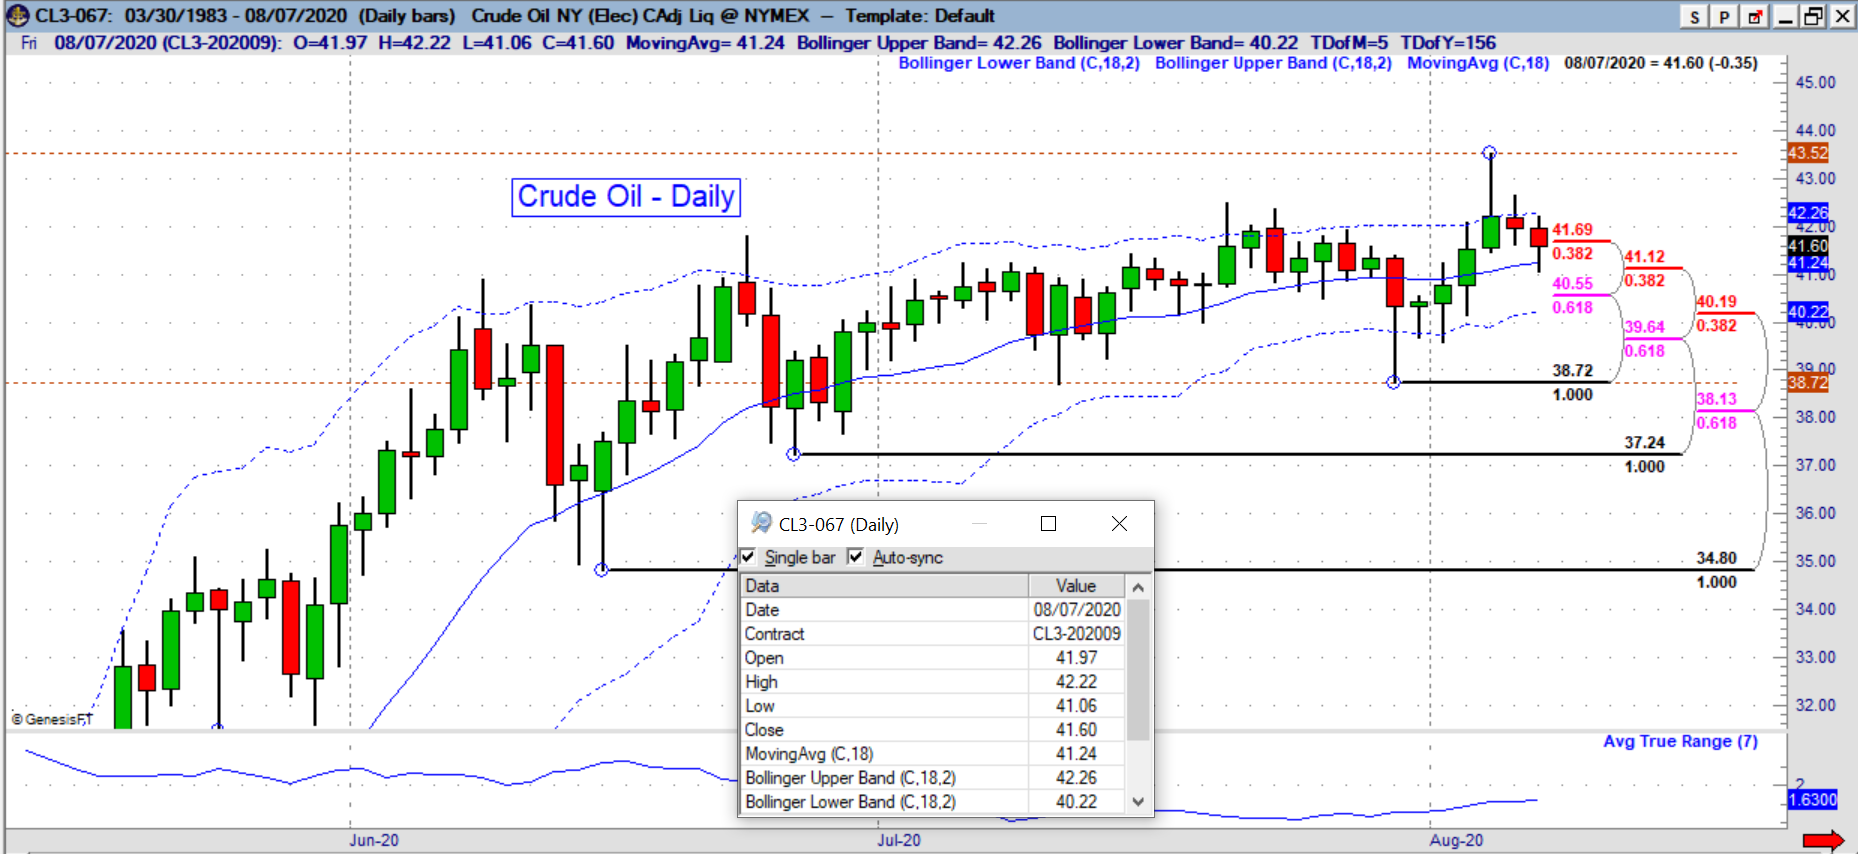Image resolution: width=1858 pixels, height=854 pixels.
Task: Click the red scroll-right arrow at chart bottom
Action: (x=1823, y=840)
